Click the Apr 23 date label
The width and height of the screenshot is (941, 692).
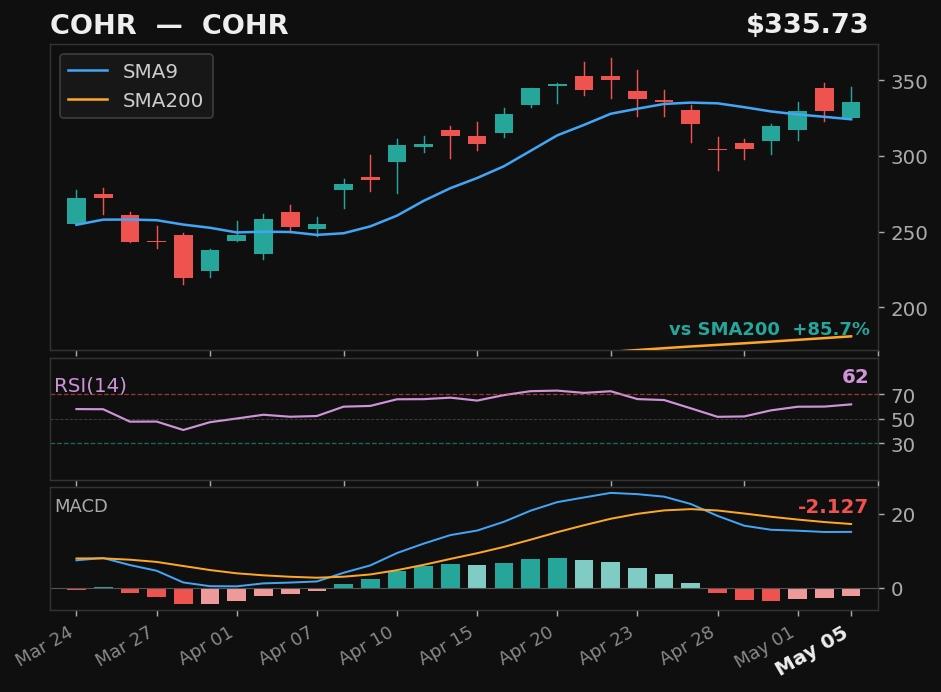click(606, 644)
